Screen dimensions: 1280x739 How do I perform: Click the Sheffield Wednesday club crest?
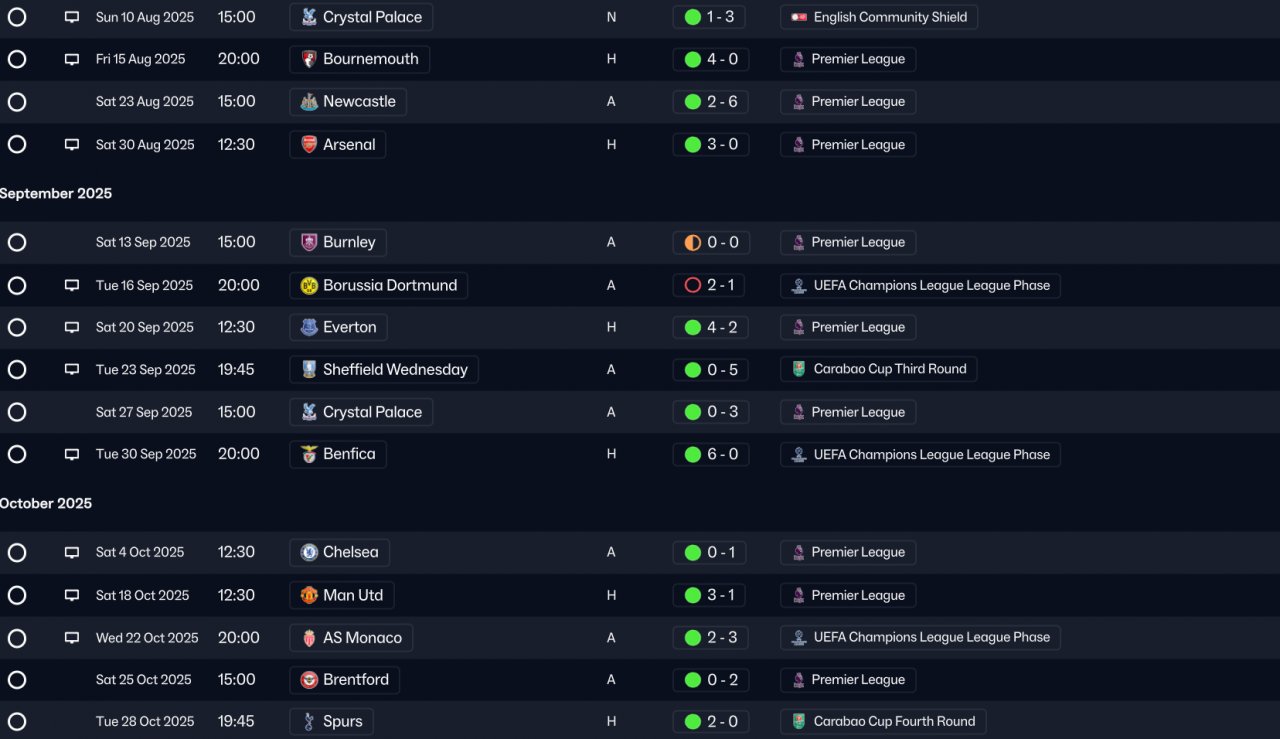pyautogui.click(x=309, y=370)
